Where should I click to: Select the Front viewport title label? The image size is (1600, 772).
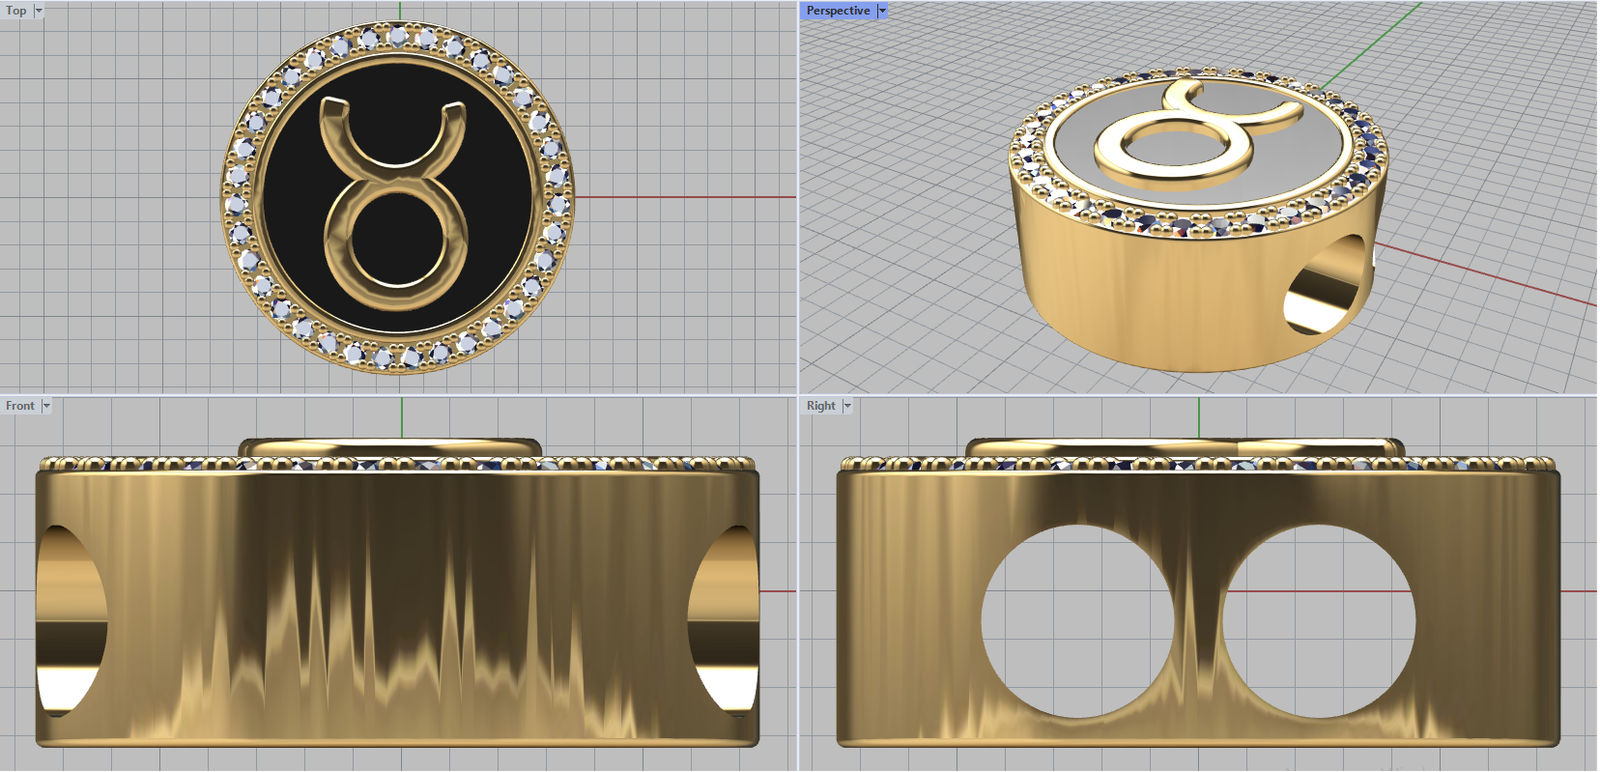pyautogui.click(x=20, y=406)
